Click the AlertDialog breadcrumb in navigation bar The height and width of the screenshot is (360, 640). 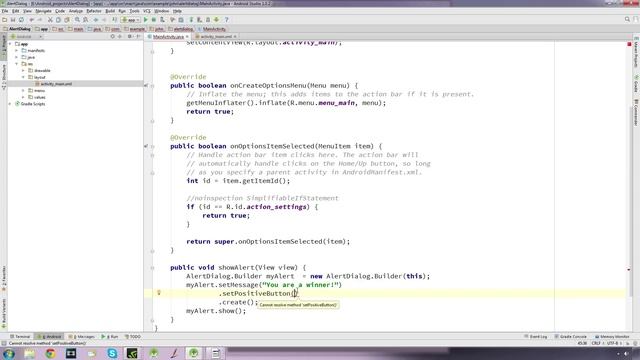[17, 29]
